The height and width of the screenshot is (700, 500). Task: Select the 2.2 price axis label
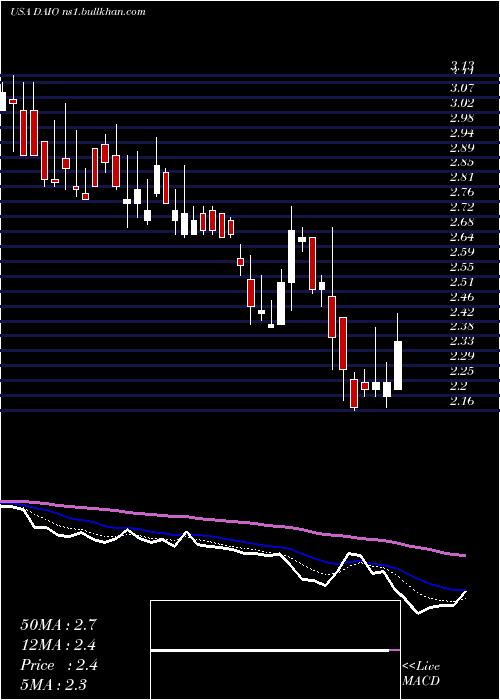(x=459, y=385)
